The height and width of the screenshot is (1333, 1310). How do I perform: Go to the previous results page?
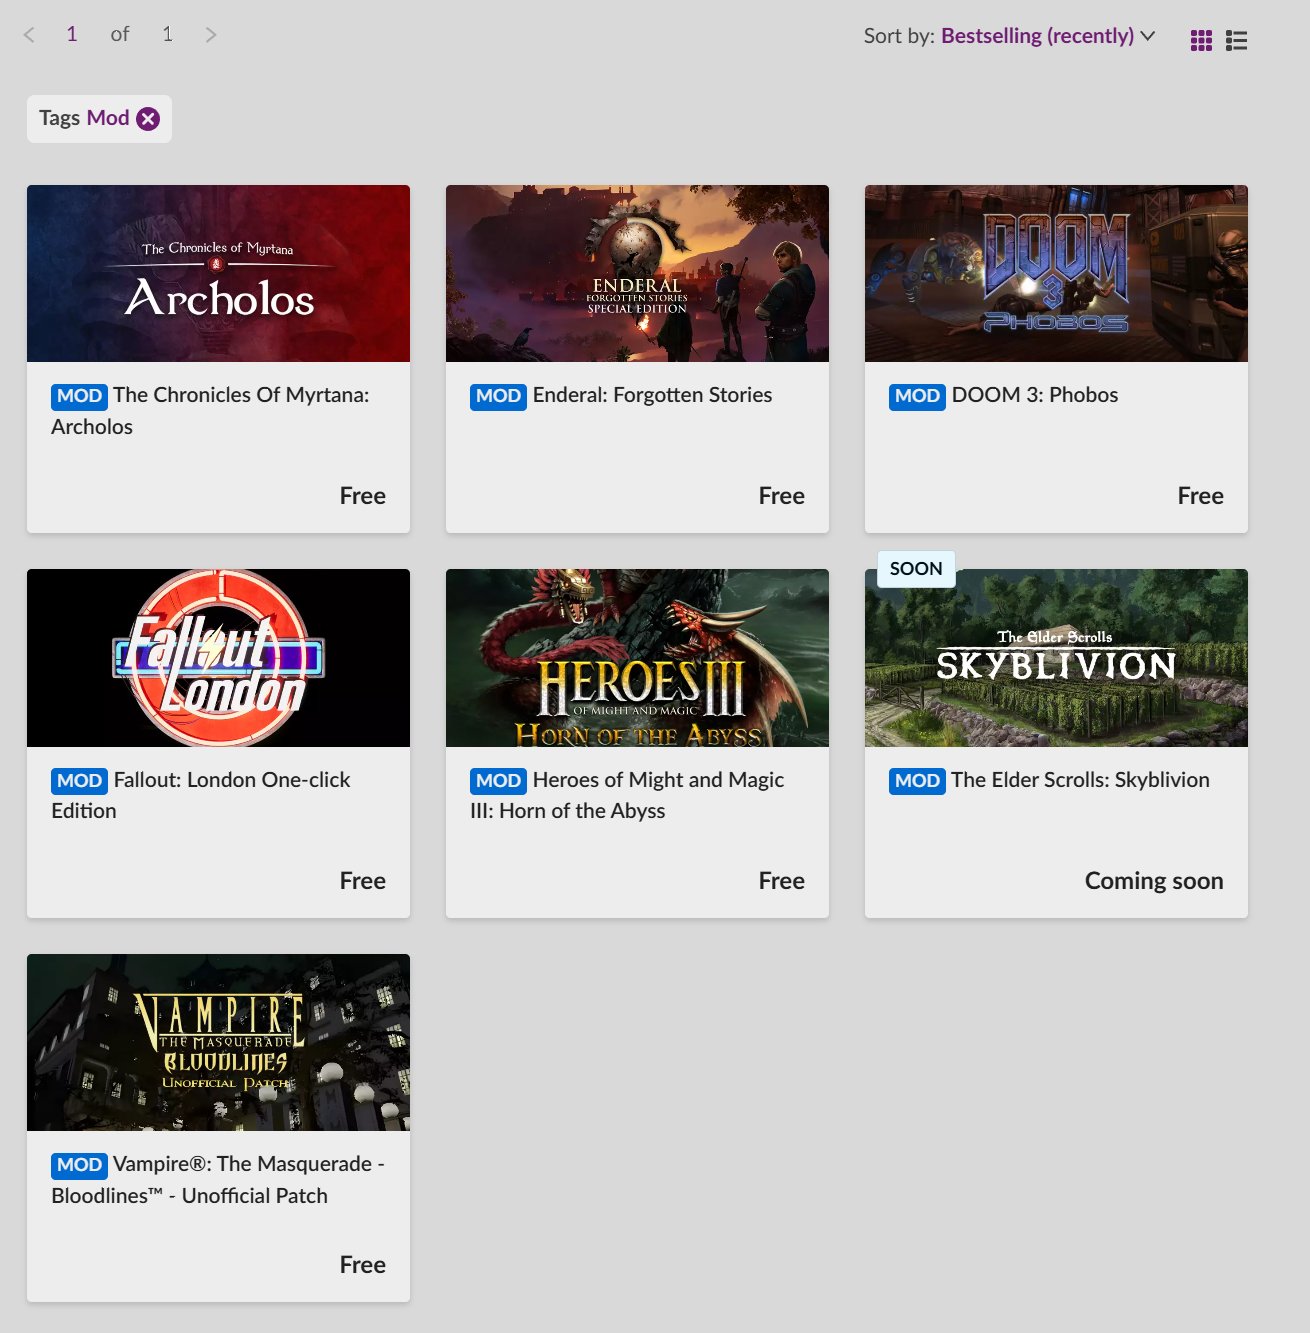(x=29, y=35)
